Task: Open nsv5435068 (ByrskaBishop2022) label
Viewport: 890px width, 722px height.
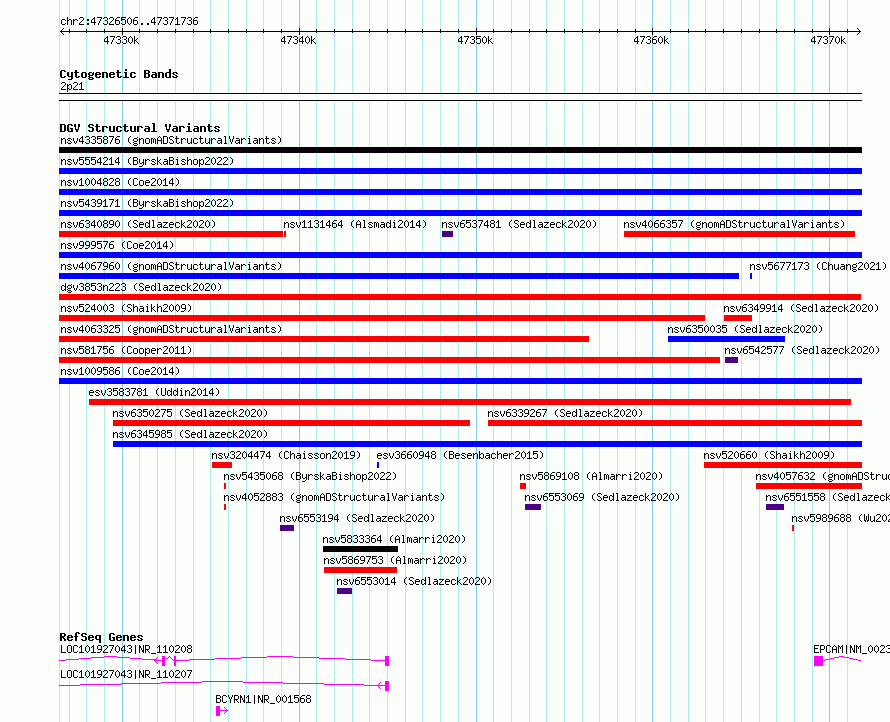Action: tap(310, 476)
